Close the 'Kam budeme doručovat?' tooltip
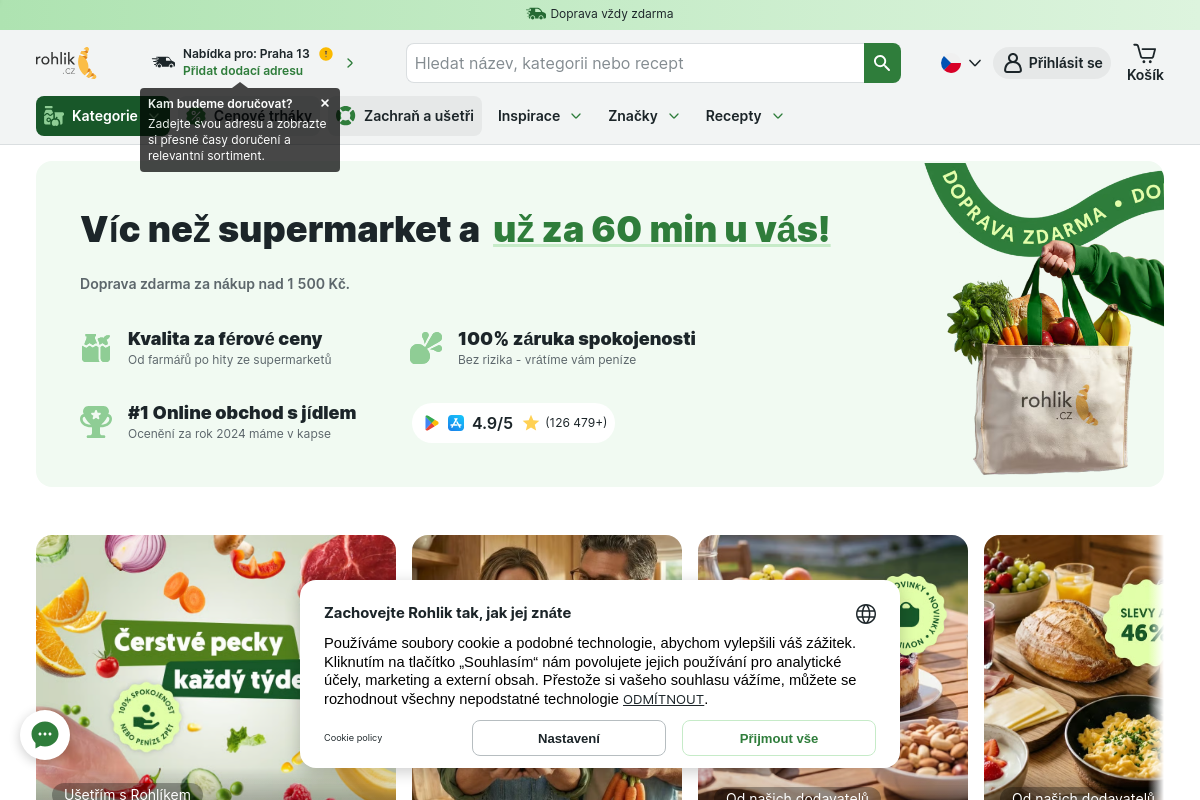Viewport: 1200px width, 800px height. (325, 103)
